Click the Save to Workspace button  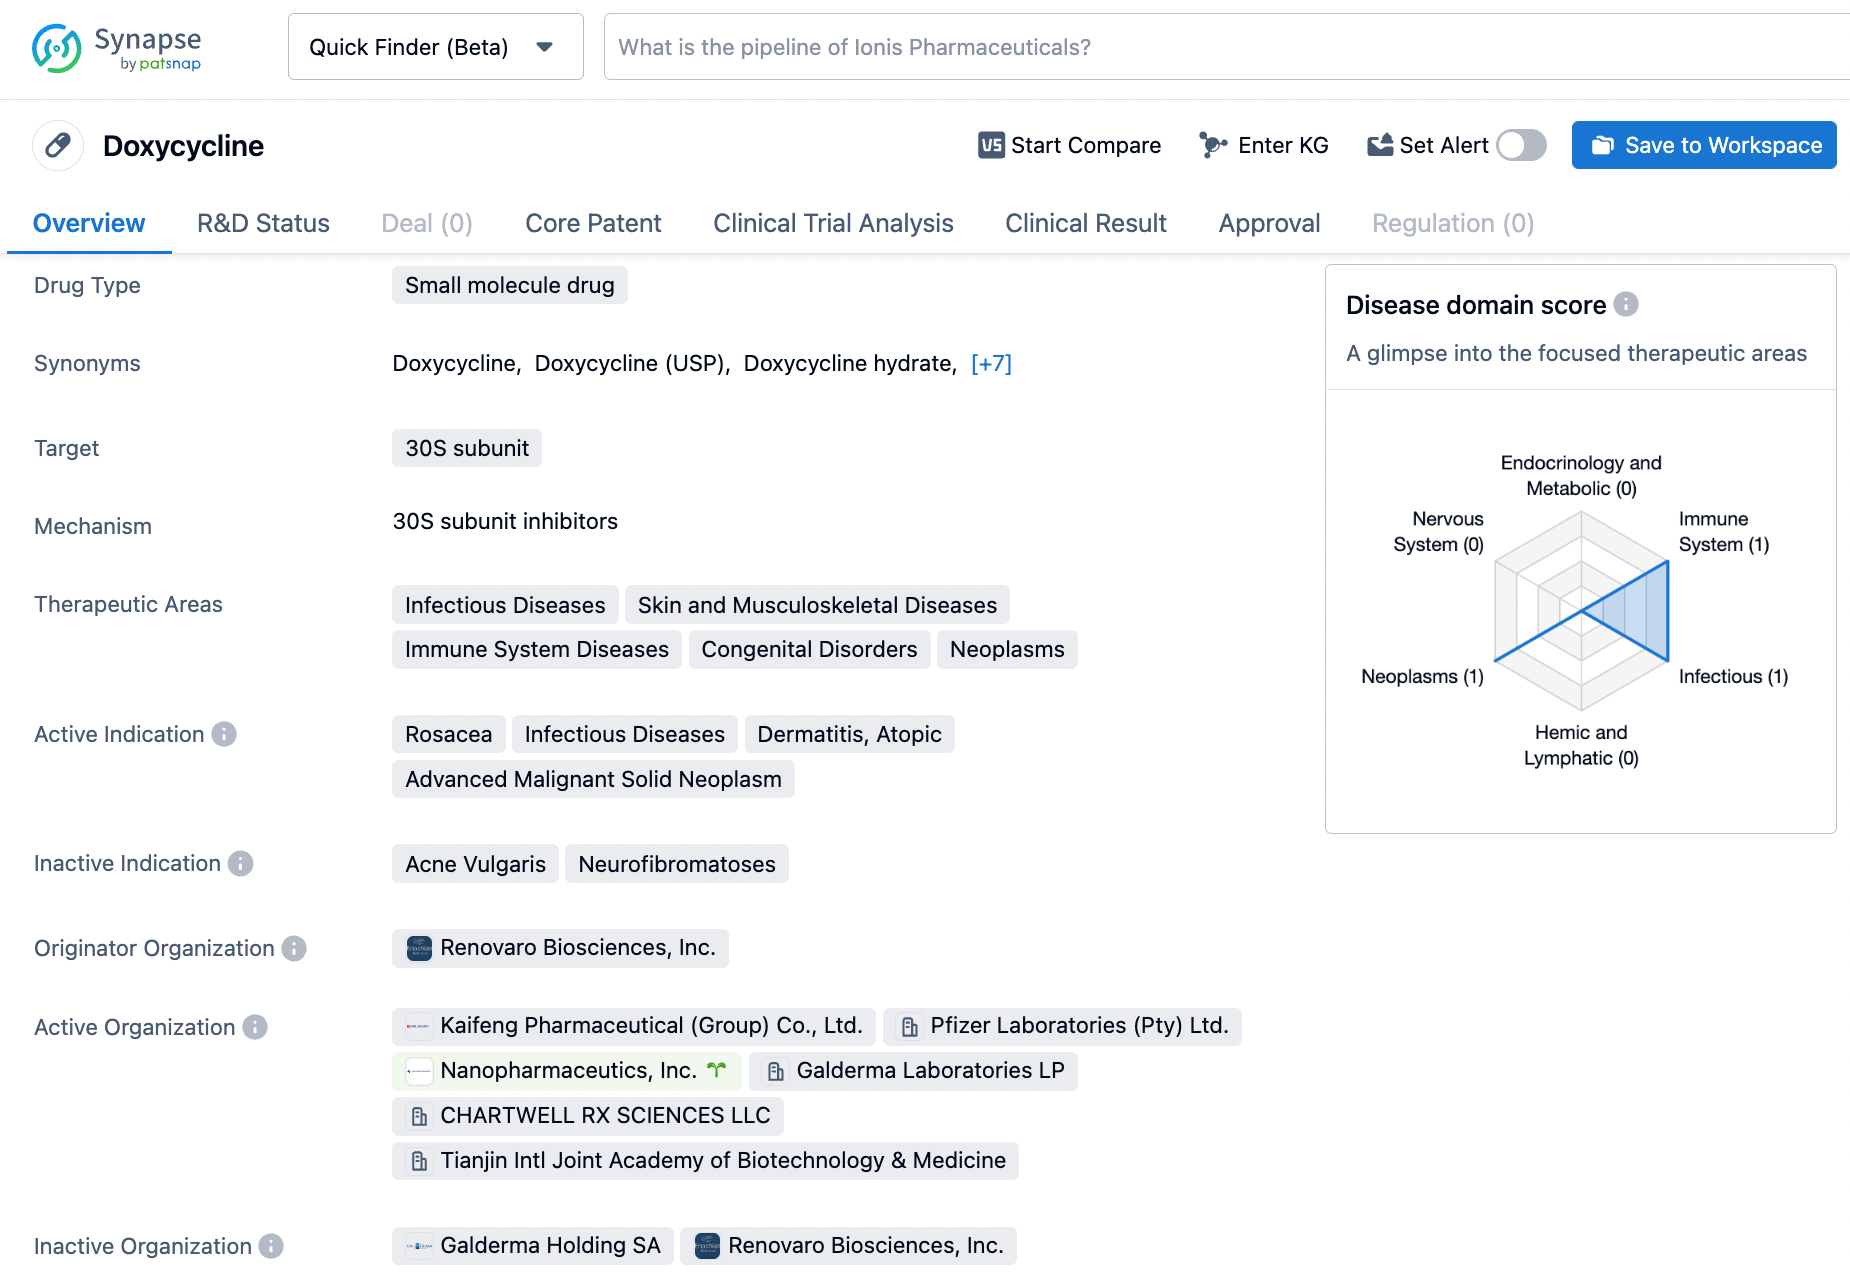point(1703,146)
